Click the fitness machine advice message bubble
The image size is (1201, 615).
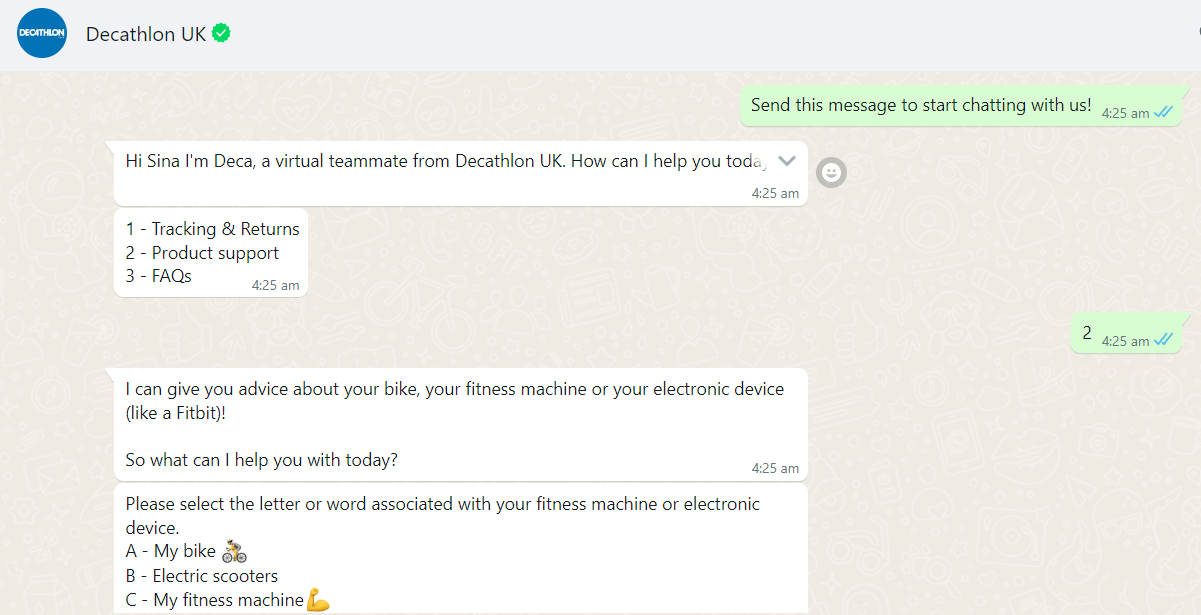(x=460, y=425)
